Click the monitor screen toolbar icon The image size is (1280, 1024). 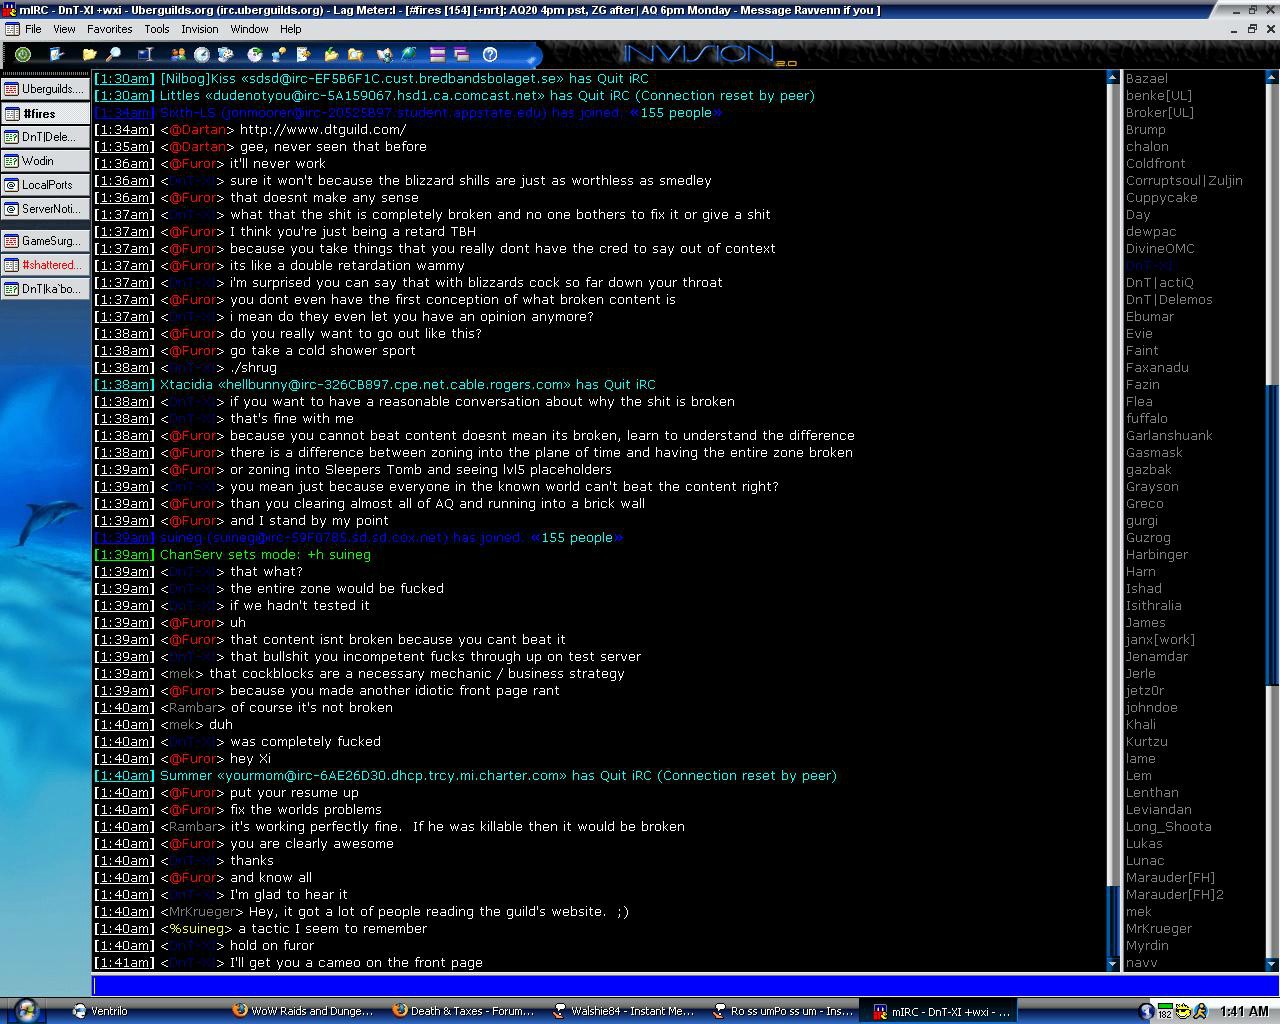(145, 54)
